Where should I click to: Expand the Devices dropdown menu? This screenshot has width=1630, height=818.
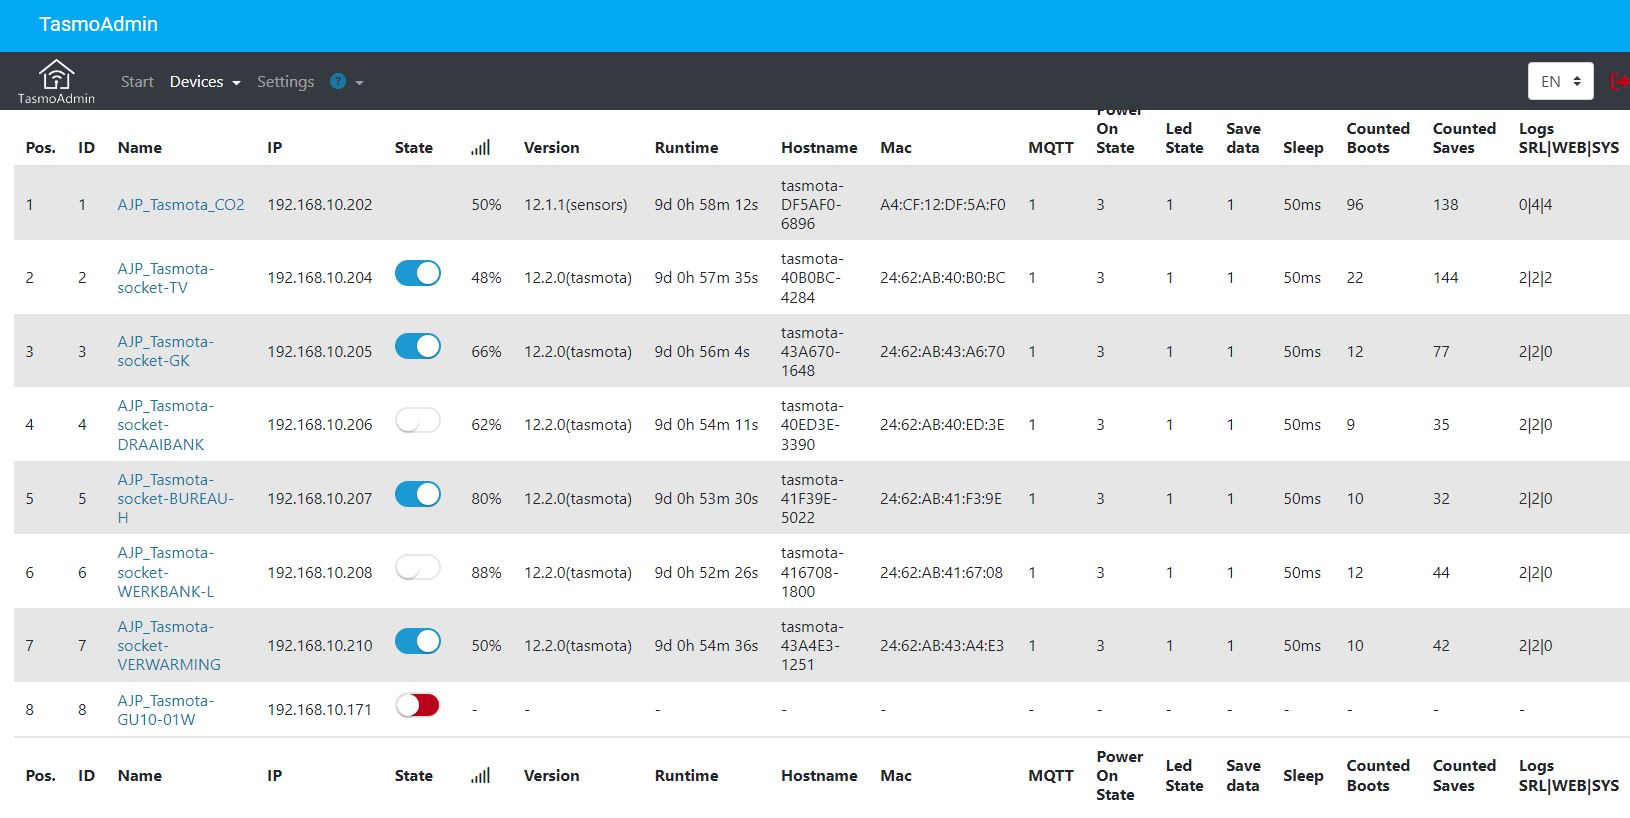point(205,82)
